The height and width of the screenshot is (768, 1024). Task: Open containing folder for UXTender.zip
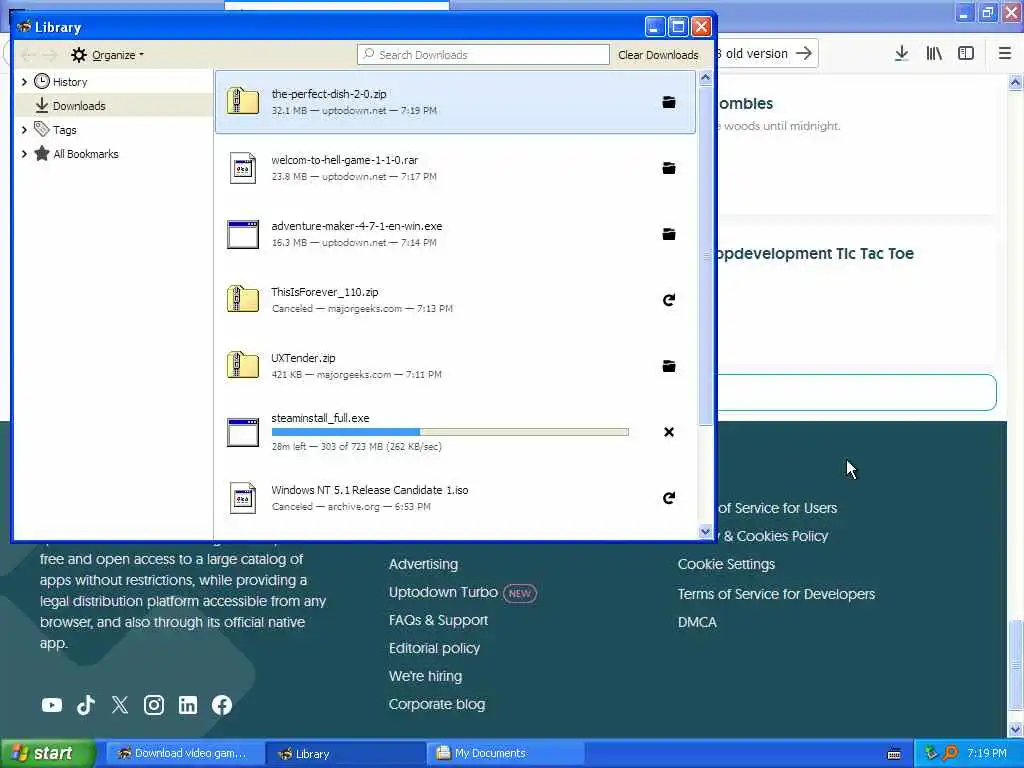click(x=669, y=366)
